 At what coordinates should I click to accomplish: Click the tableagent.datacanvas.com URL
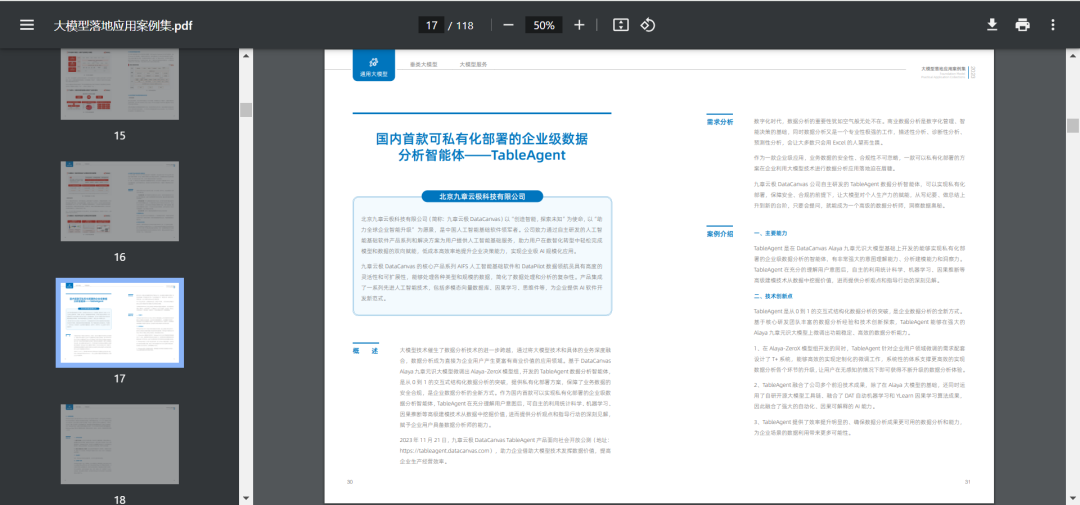coord(447,450)
